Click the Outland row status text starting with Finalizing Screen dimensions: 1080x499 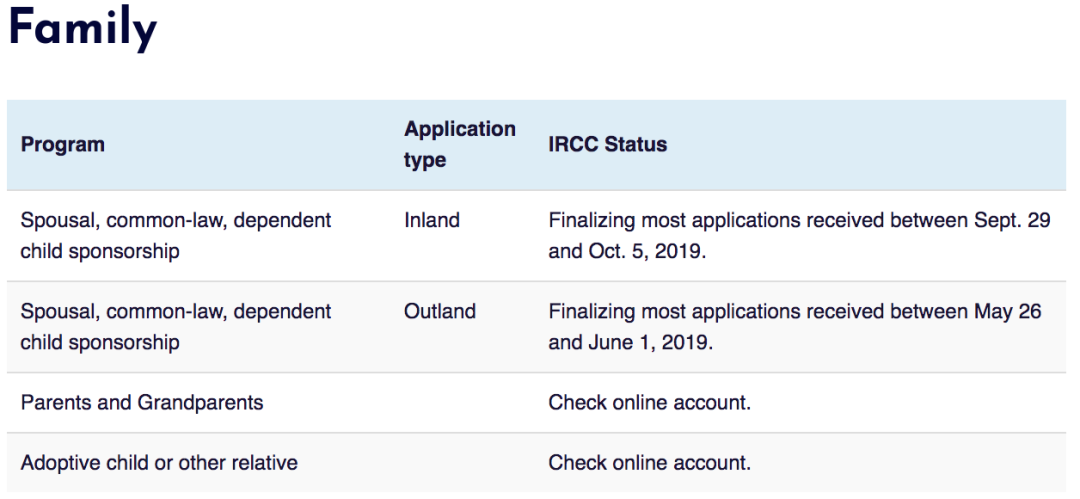[700, 312]
